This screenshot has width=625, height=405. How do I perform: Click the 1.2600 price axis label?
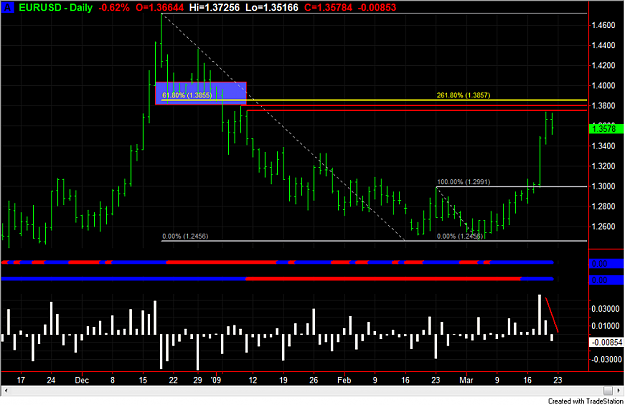[603, 226]
